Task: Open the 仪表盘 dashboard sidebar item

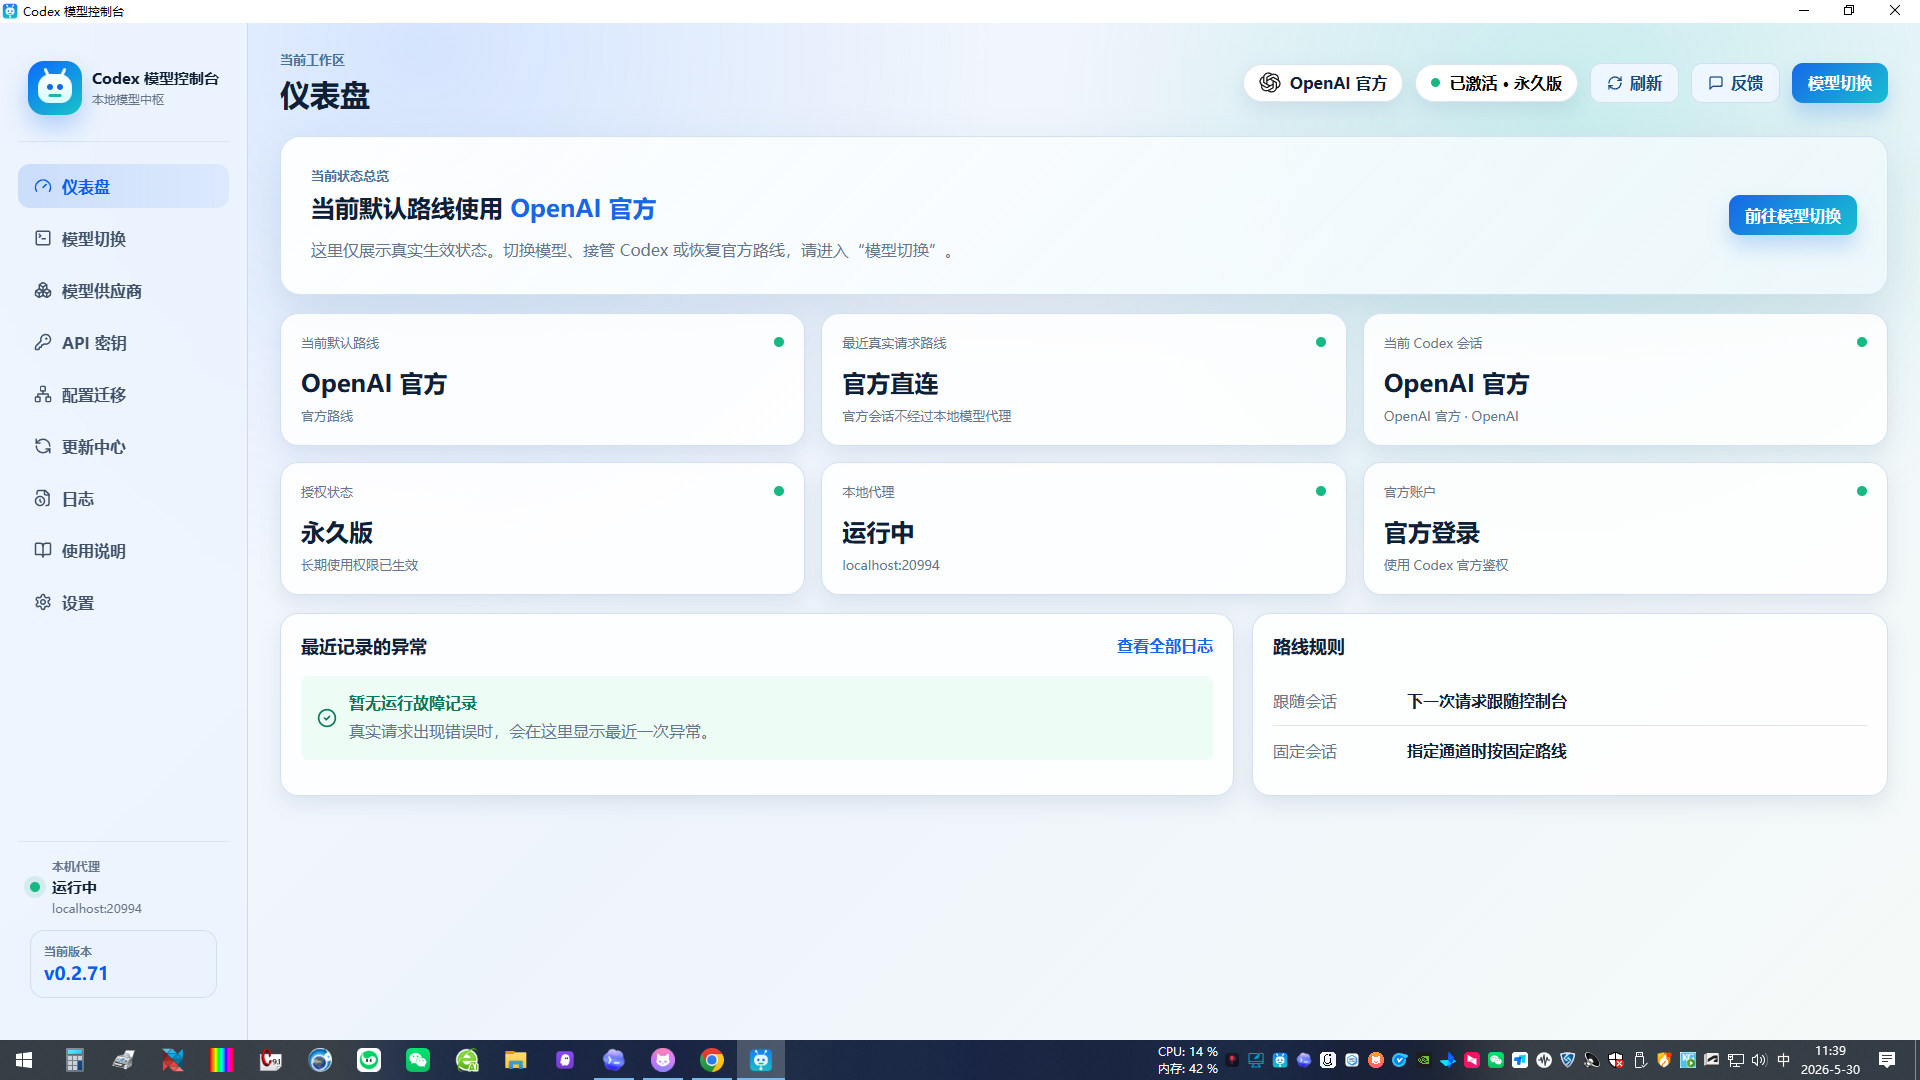Action: (123, 187)
